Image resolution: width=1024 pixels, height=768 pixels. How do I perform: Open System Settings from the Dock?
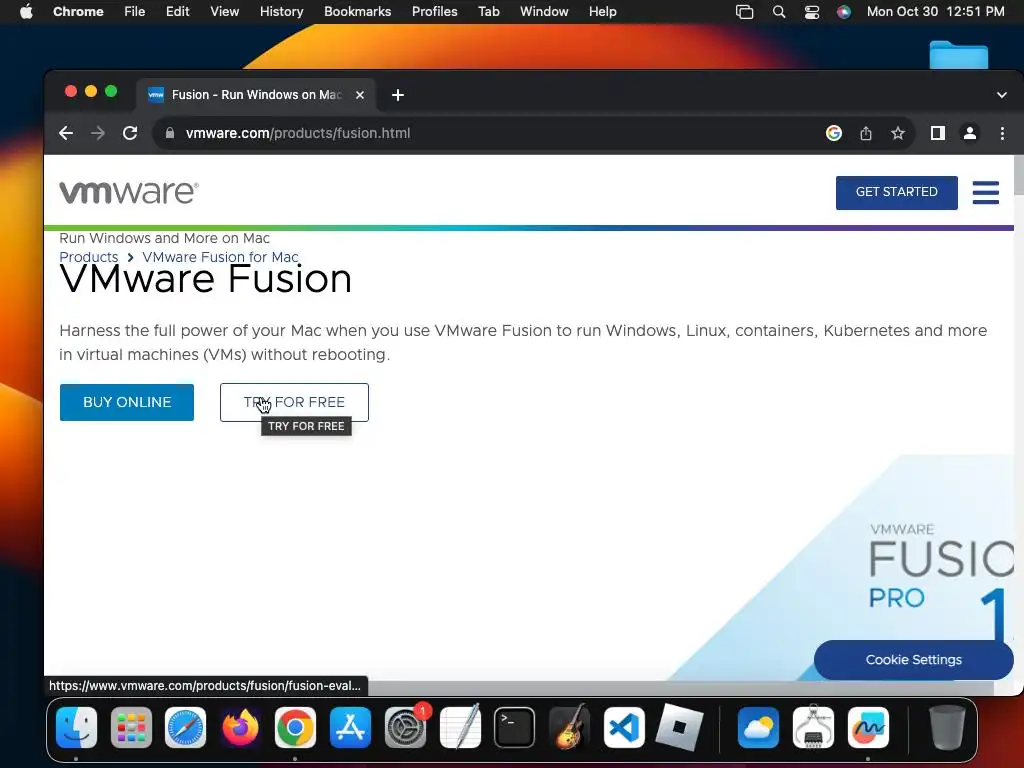click(406, 727)
